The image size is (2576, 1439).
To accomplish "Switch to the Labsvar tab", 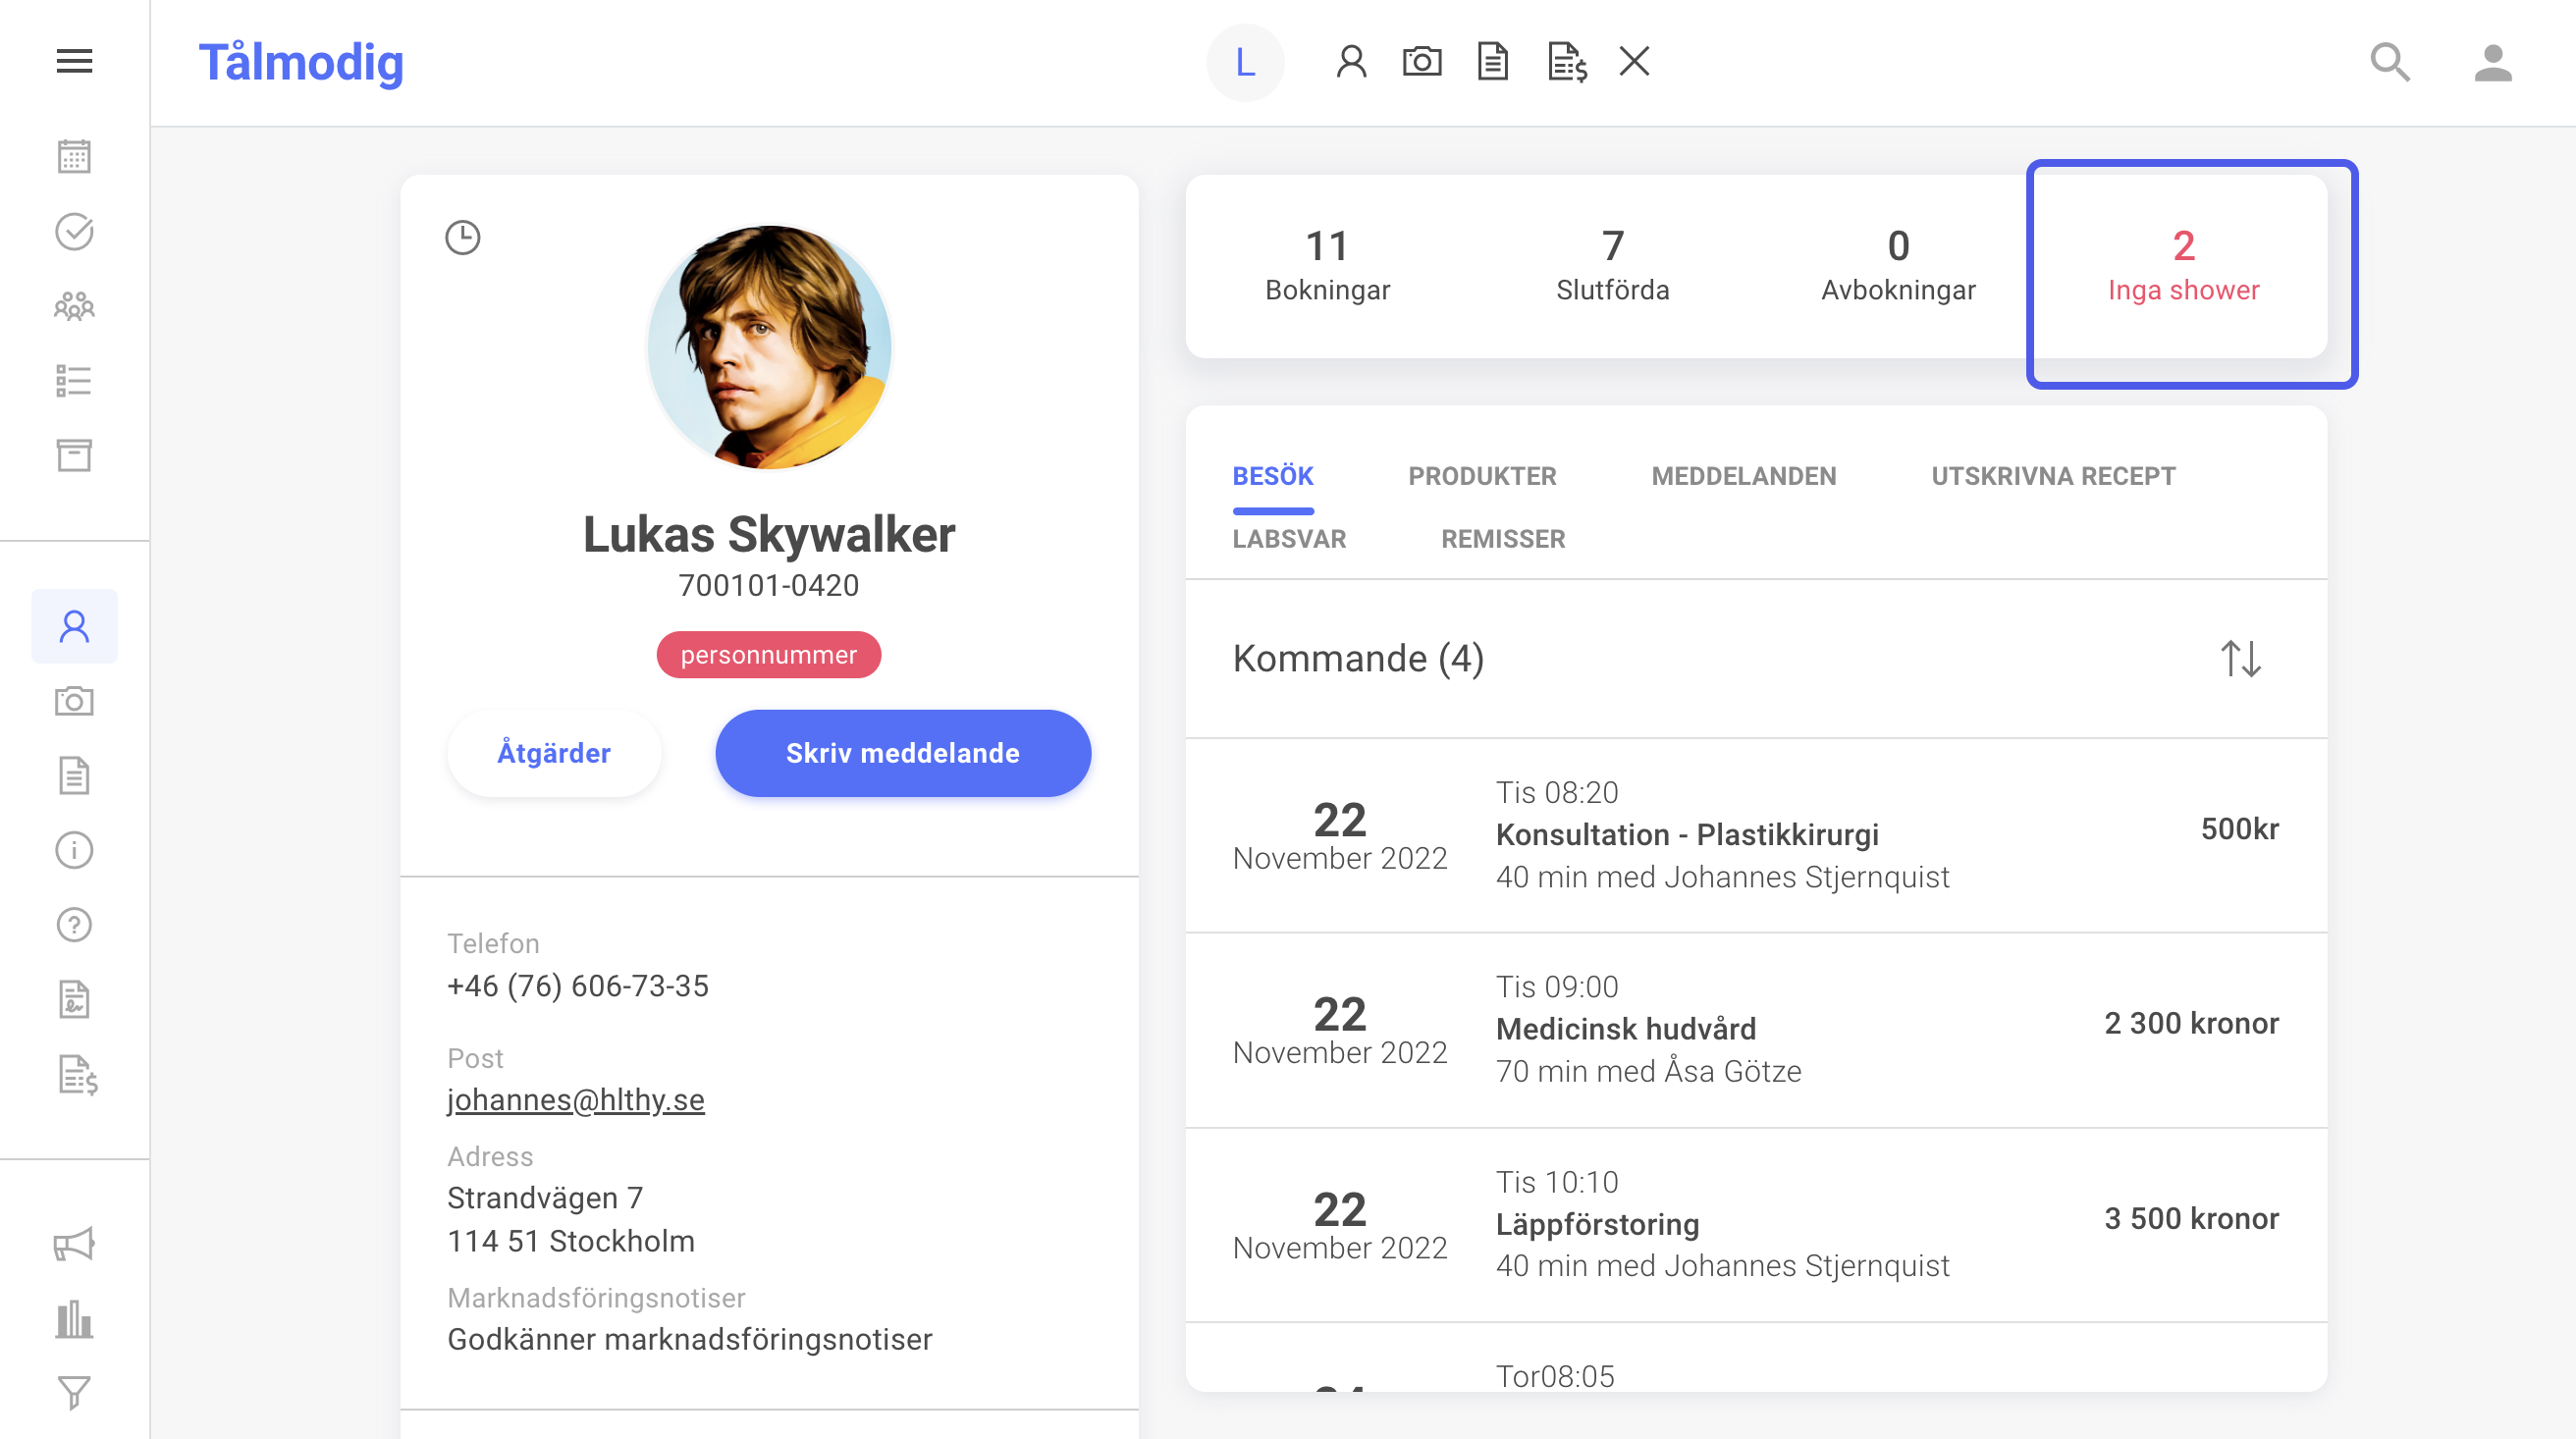I will tap(1289, 540).
